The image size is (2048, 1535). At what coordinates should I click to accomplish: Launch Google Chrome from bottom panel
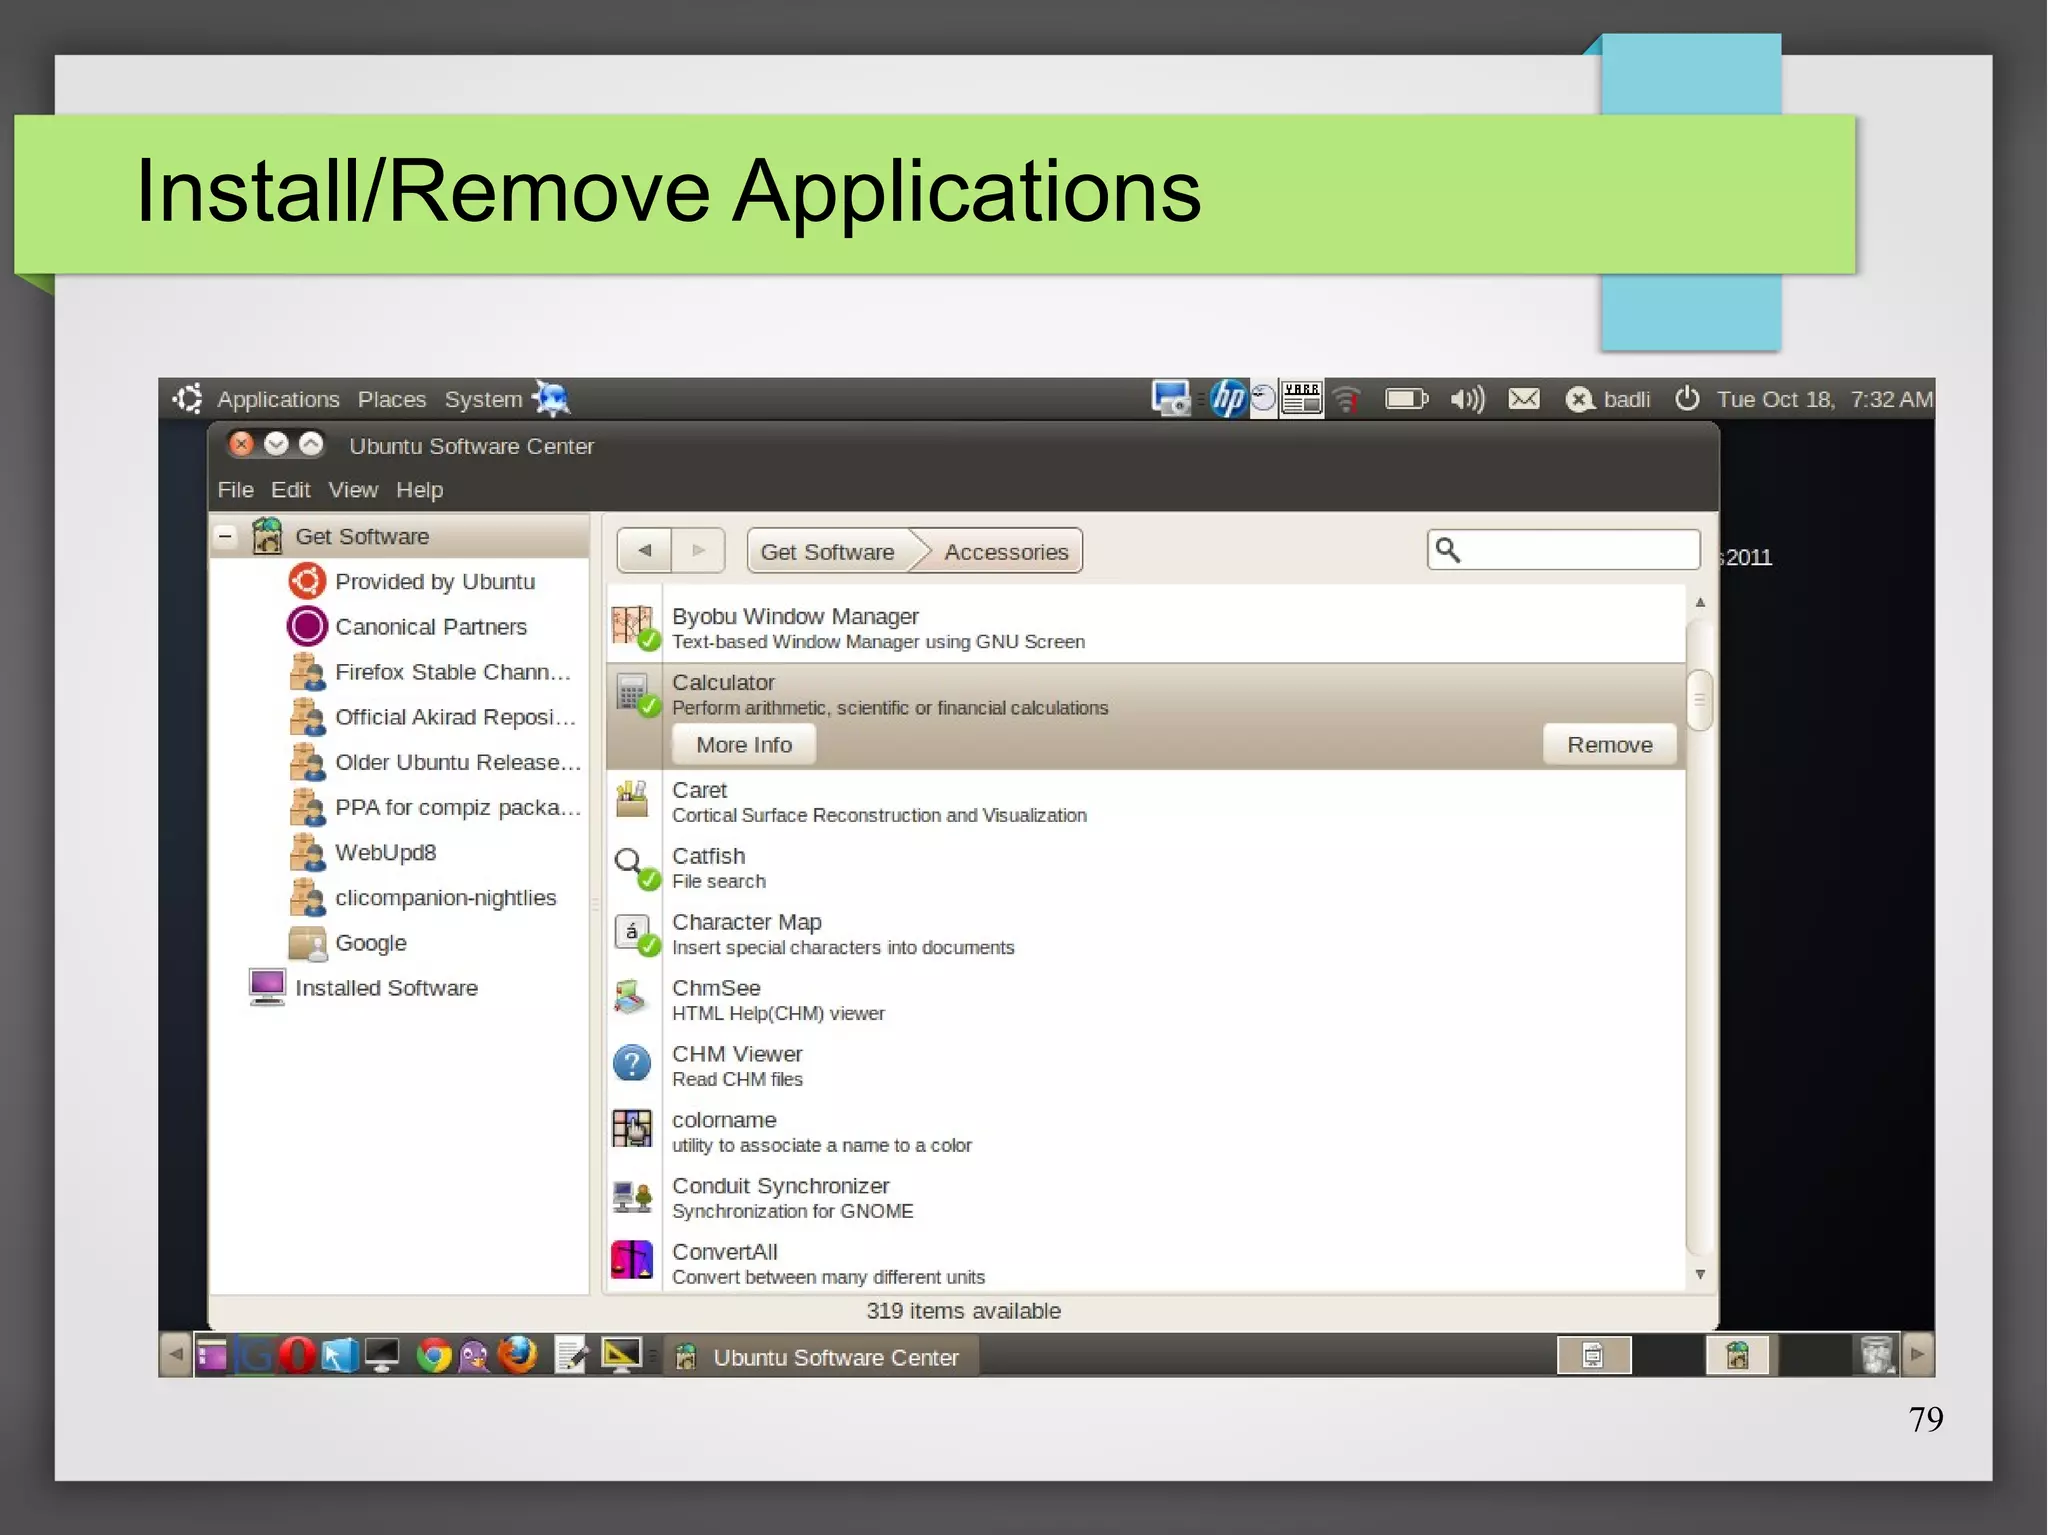point(434,1356)
